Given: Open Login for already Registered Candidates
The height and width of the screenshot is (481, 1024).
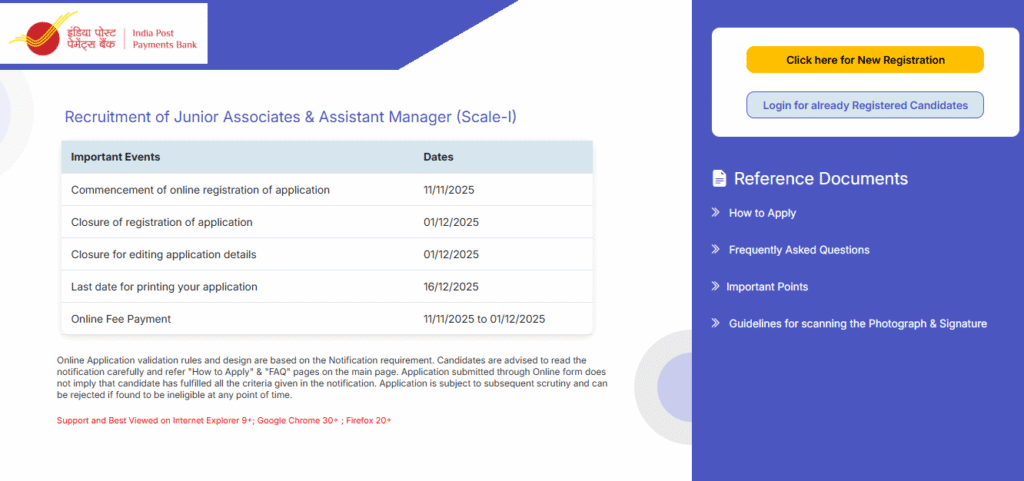Looking at the screenshot, I should pos(865,105).
